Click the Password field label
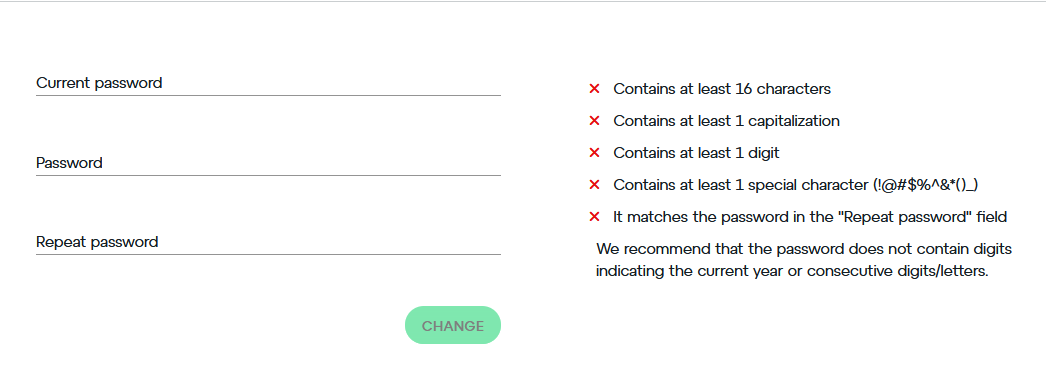Viewport: 1046px width, 370px height. coord(69,163)
